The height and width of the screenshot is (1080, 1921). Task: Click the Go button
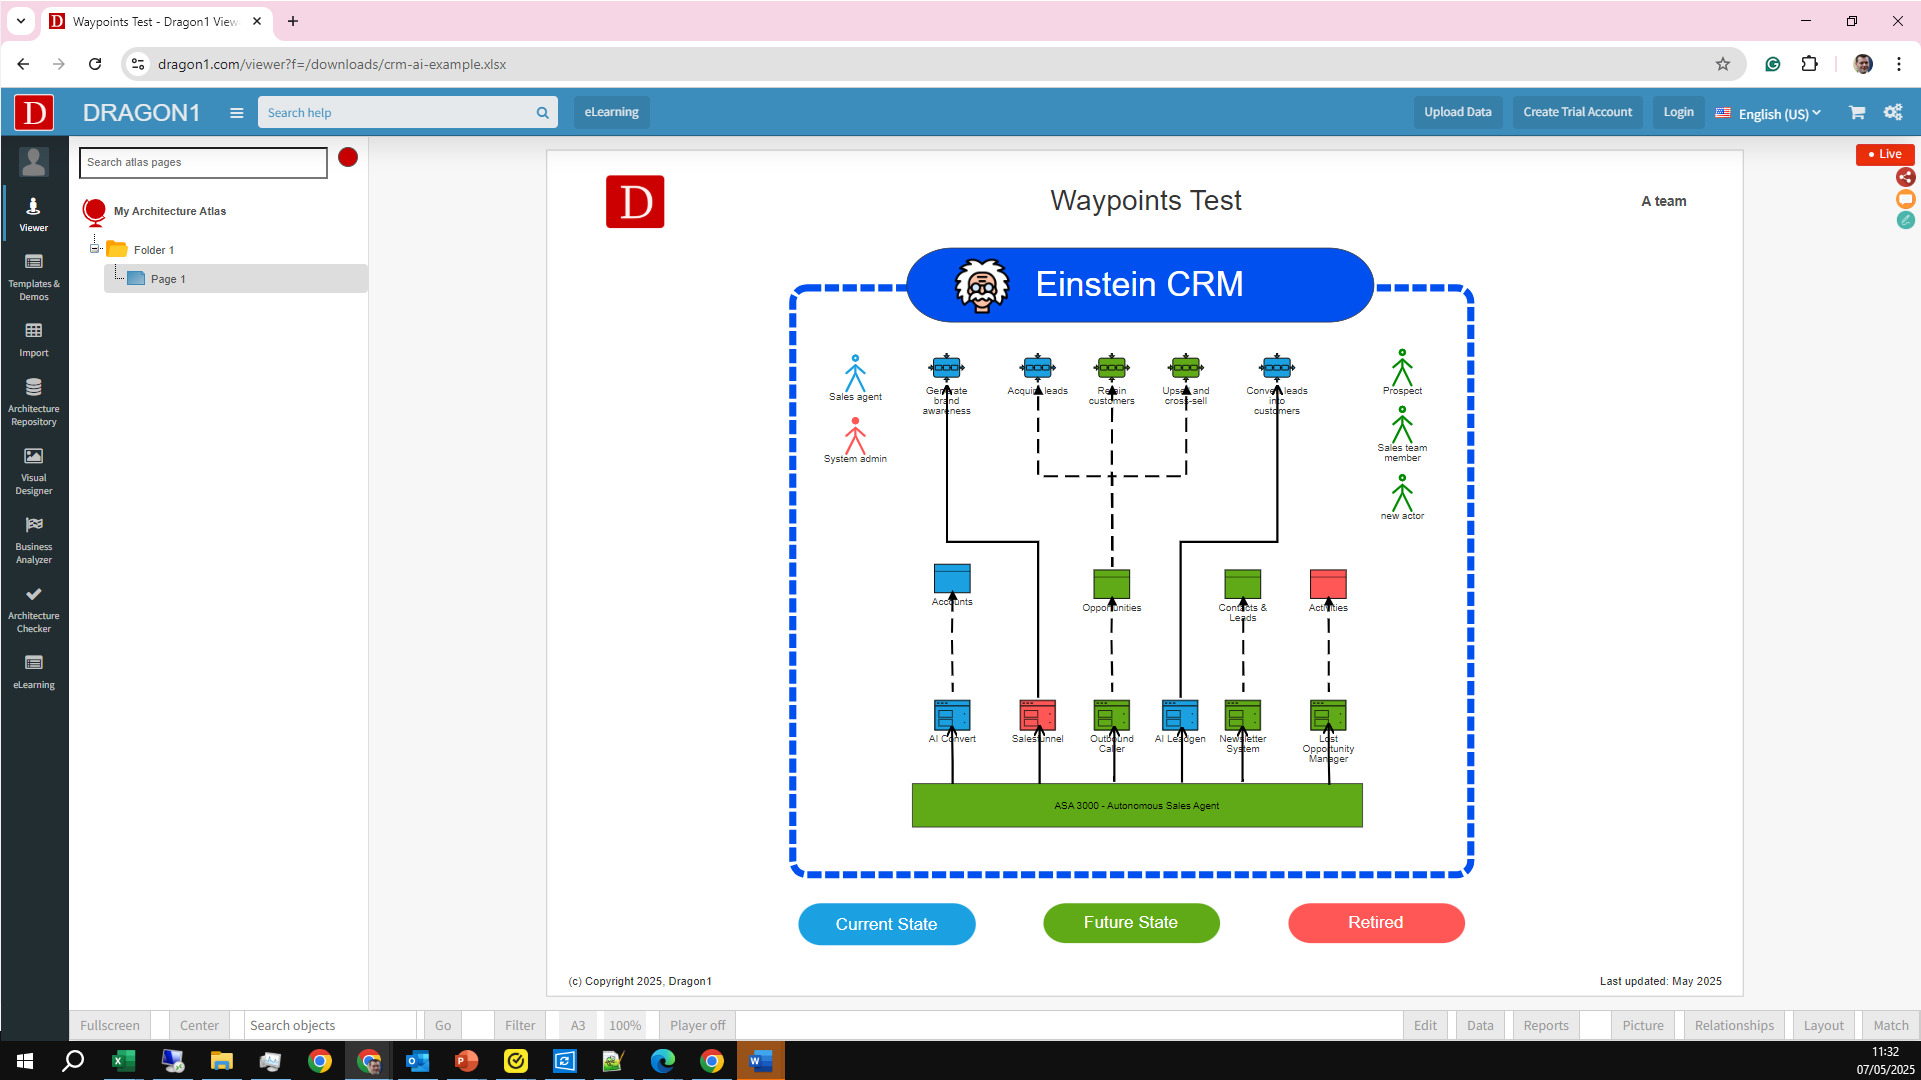[443, 1025]
